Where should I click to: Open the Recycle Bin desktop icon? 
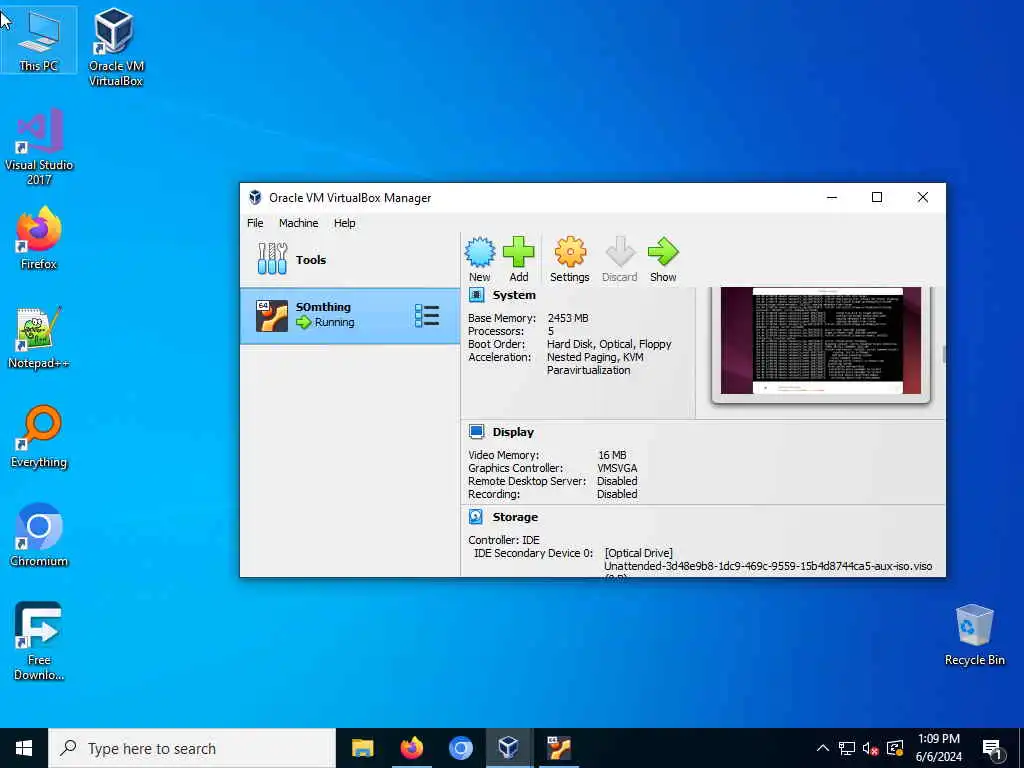(x=974, y=635)
